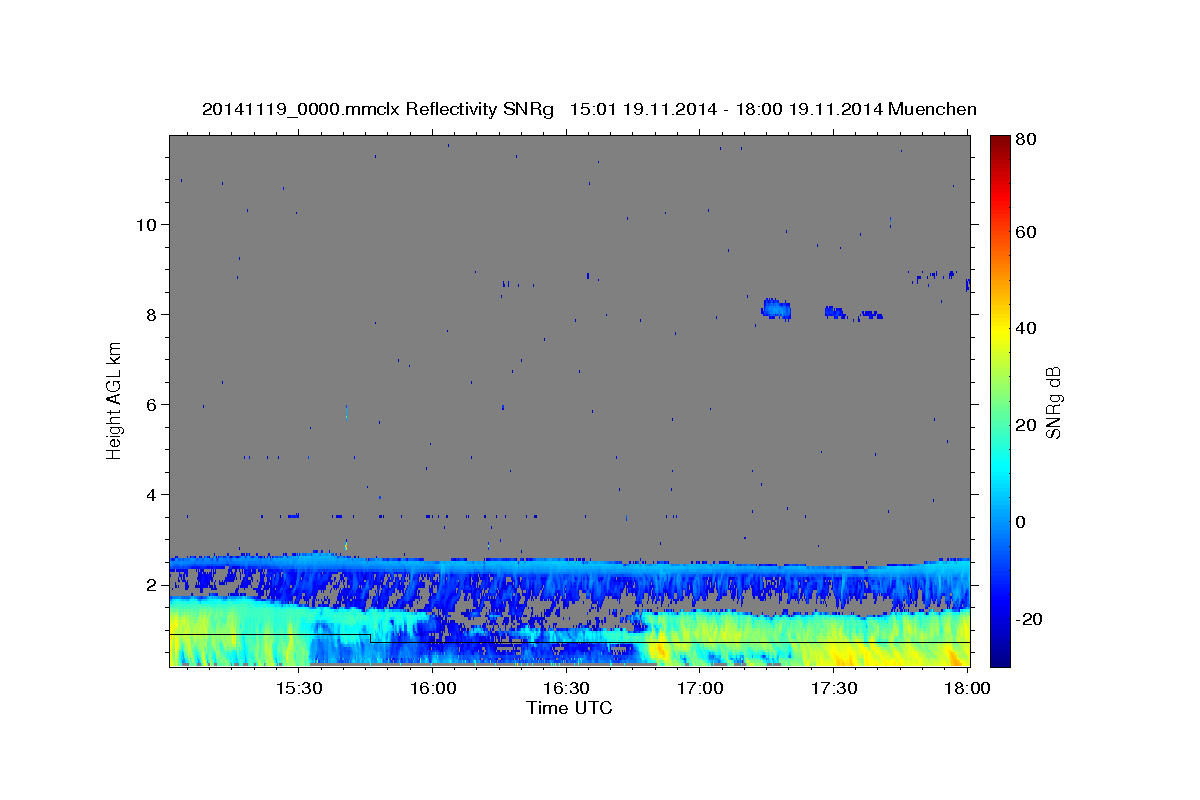Click the 16:30 time tick label
The height and width of the screenshot is (800, 1200).
tap(567, 689)
